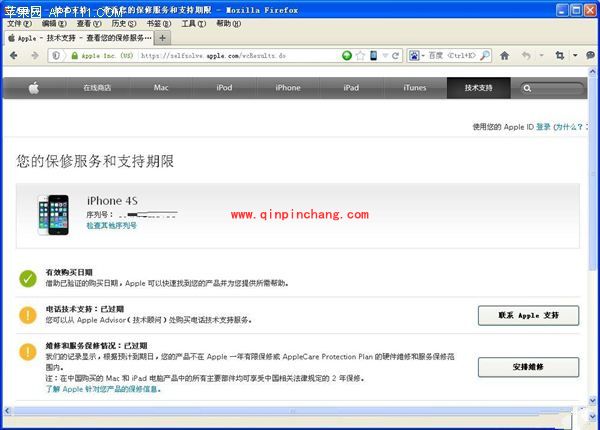This screenshot has height=430, width=600.
Task: Click the site identity globe icon
Action: pyautogui.click(x=56, y=56)
